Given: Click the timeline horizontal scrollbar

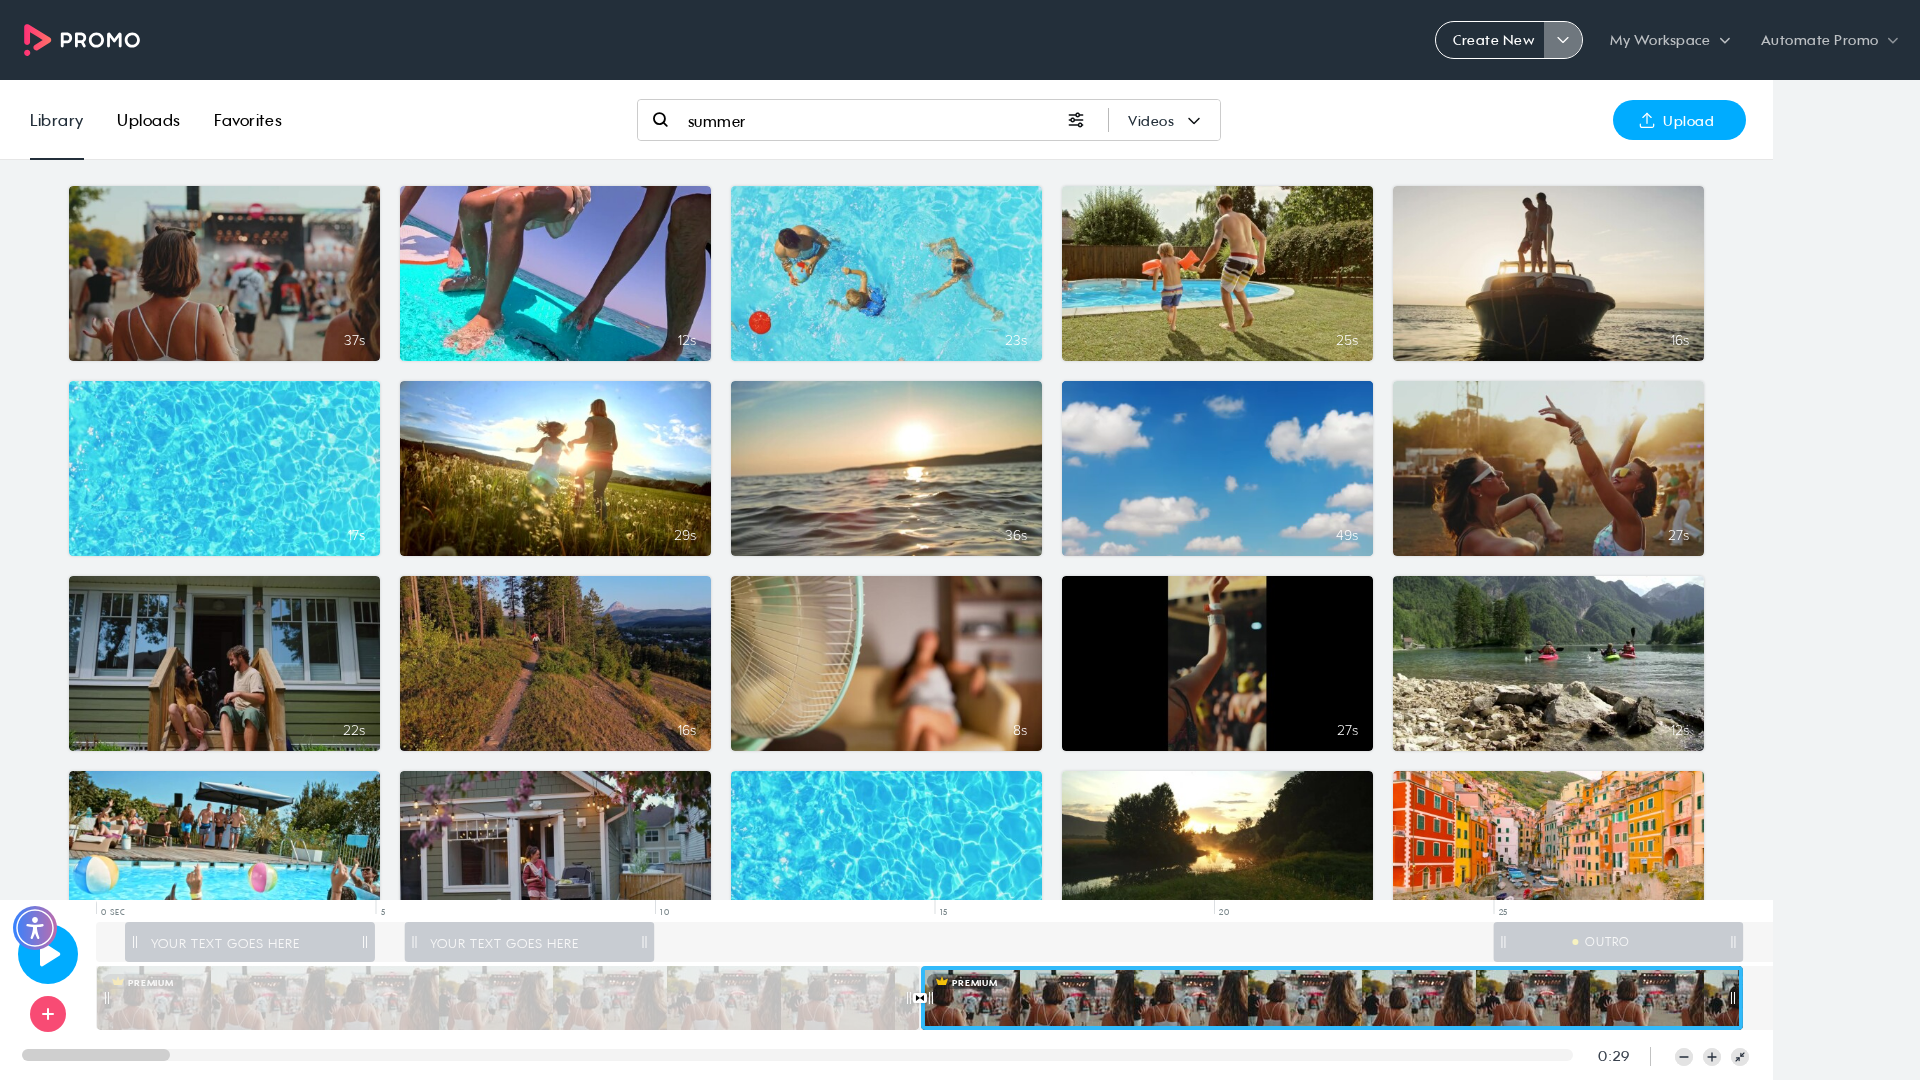Looking at the screenshot, I should click(x=797, y=1055).
